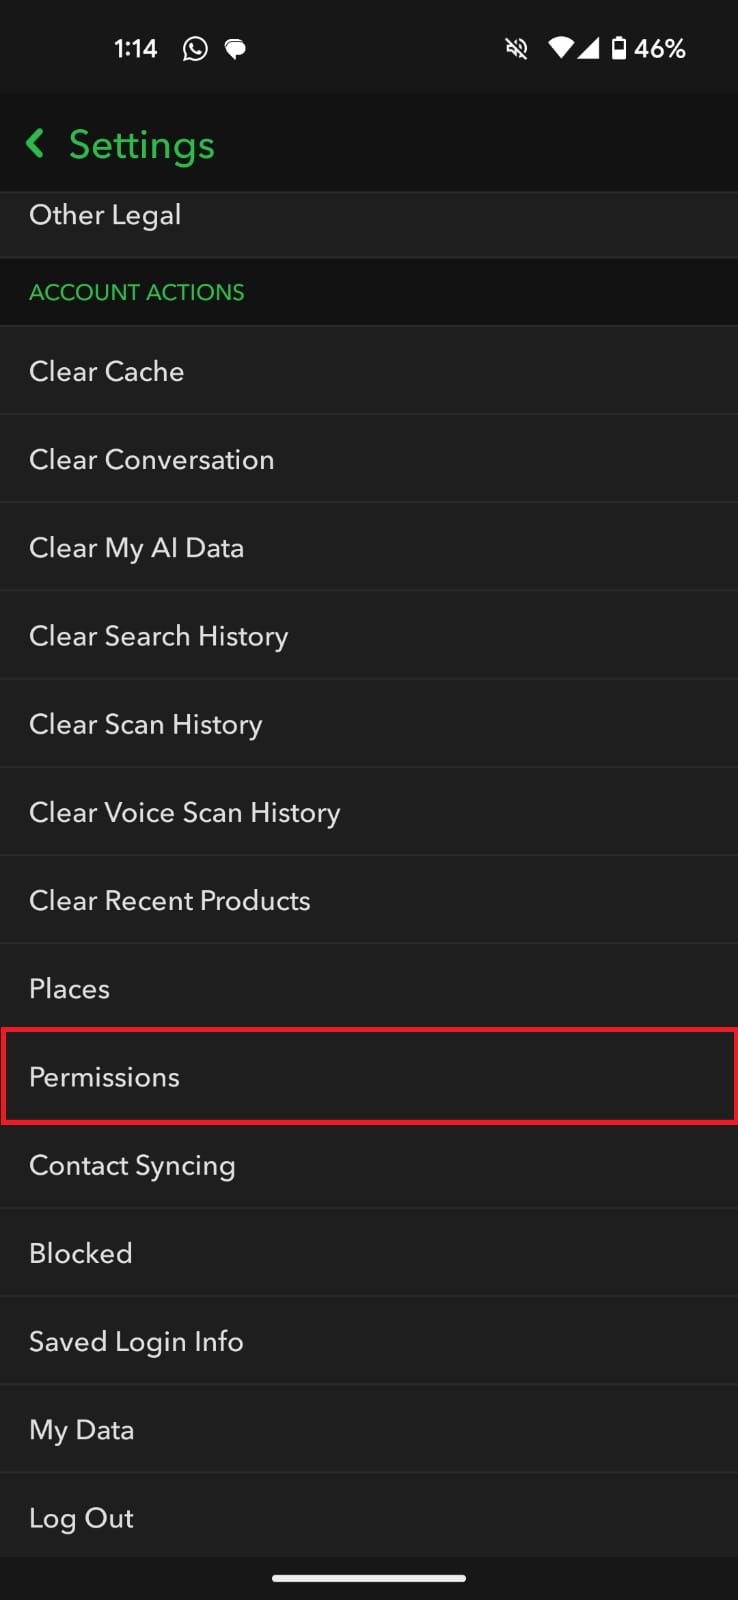Tap the muted sound status icon

[516, 49]
